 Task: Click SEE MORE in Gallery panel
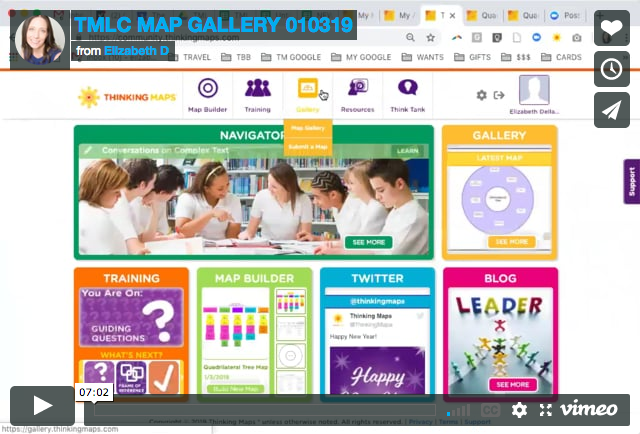point(511,242)
